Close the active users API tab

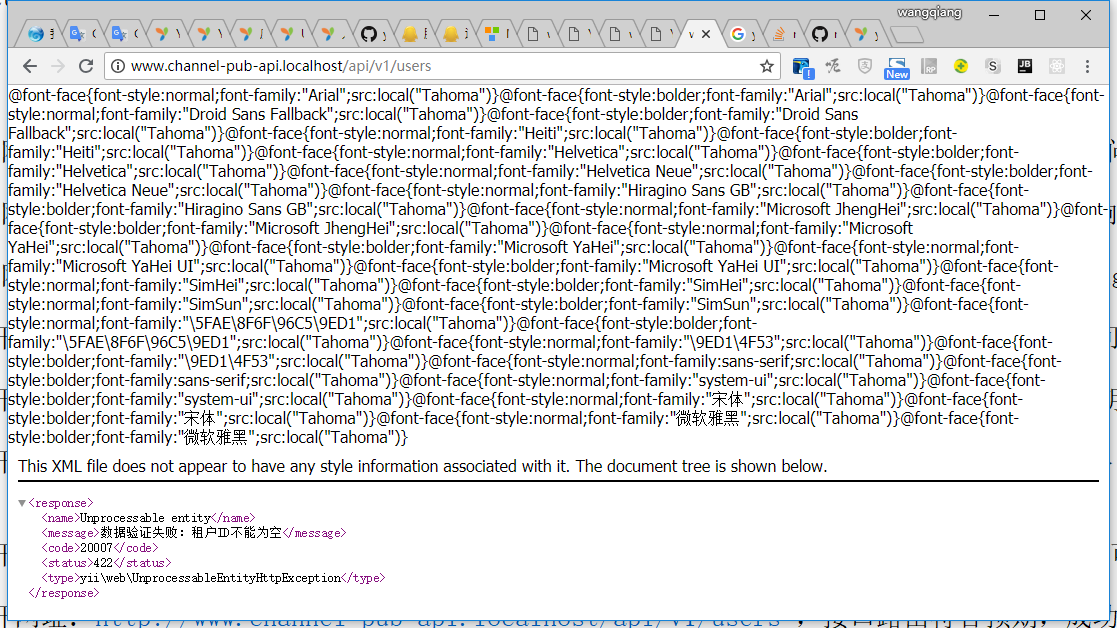click(x=706, y=33)
